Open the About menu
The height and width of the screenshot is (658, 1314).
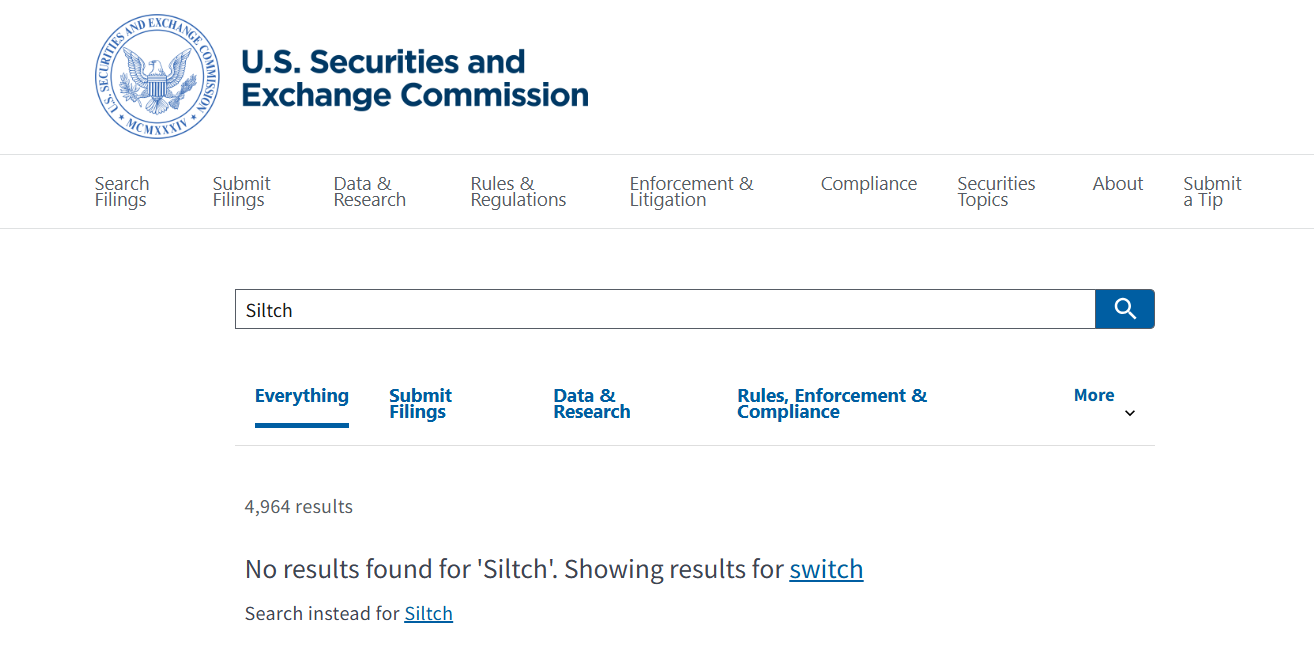pos(1117,184)
